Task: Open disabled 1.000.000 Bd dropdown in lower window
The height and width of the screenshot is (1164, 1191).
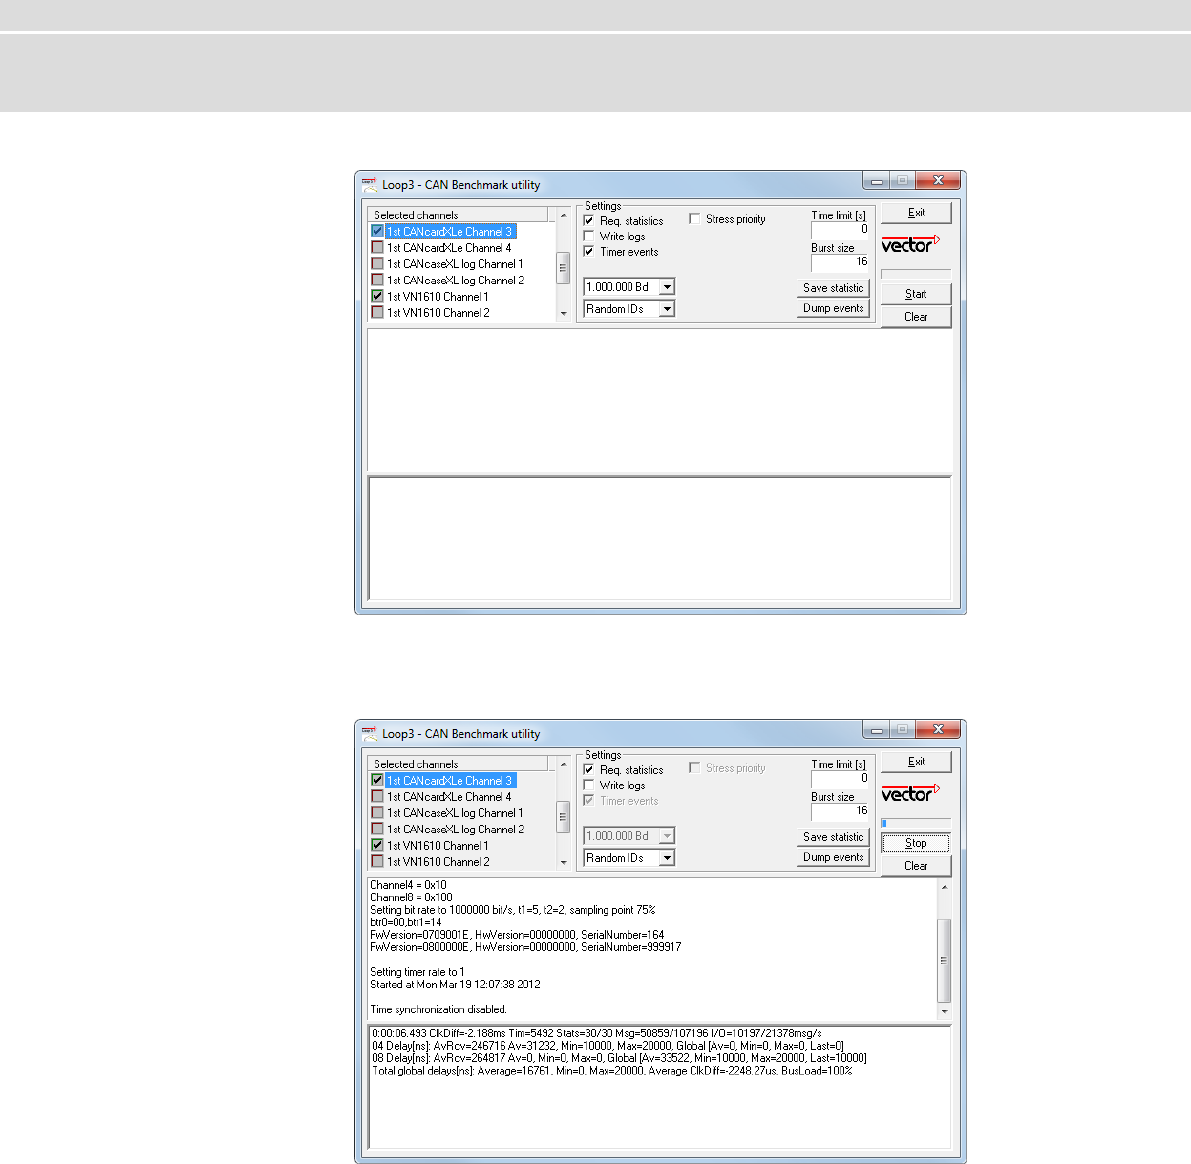Action: (667, 836)
